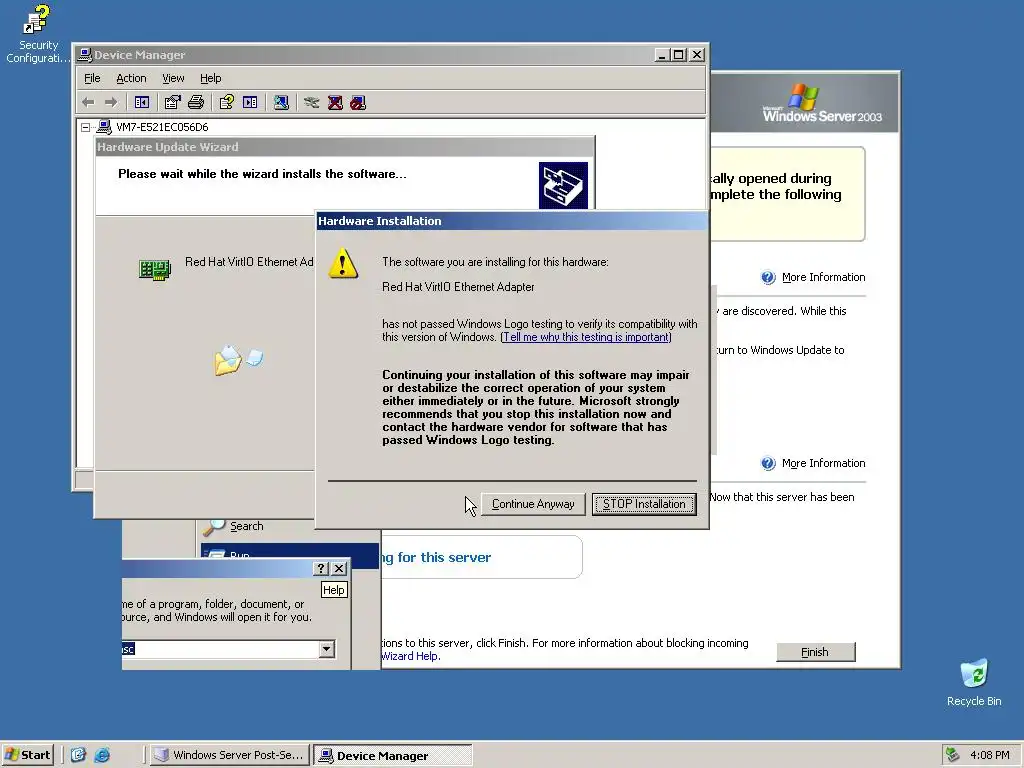Click the question mark button in Run dialog
The height and width of the screenshot is (768, 1024).
point(321,569)
